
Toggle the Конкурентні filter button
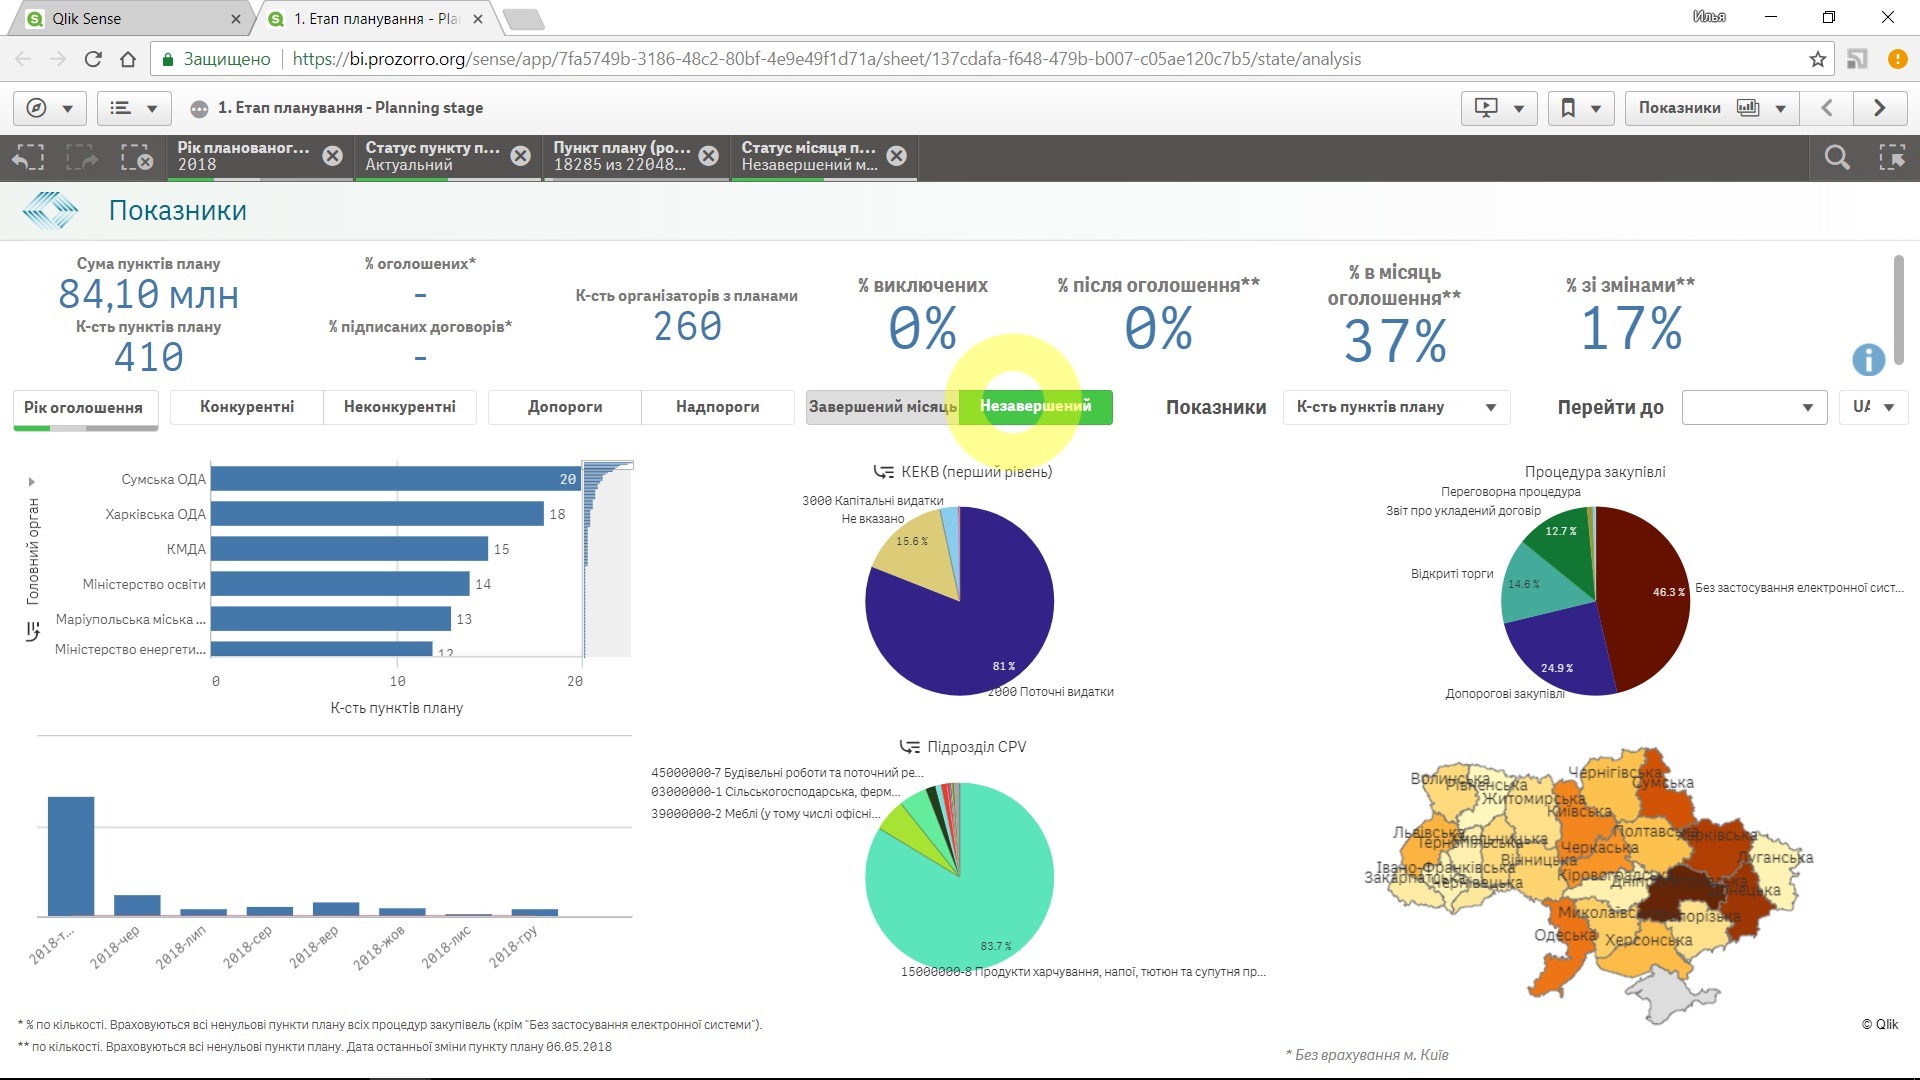pos(247,407)
